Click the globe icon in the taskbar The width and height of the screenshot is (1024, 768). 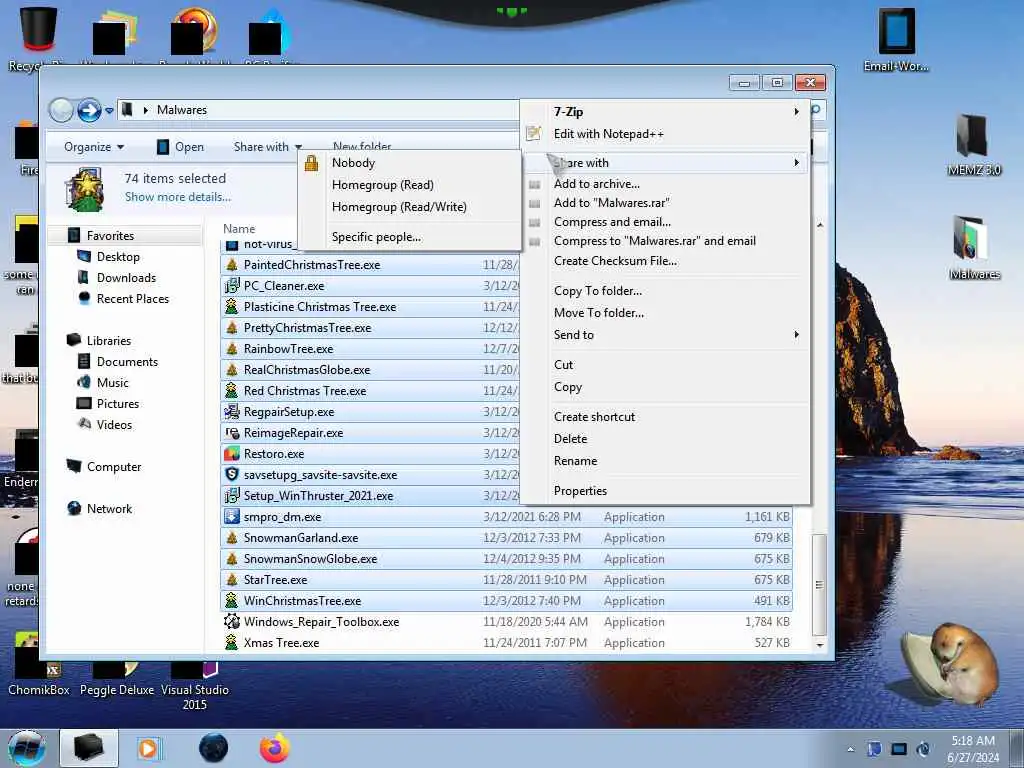[214, 748]
